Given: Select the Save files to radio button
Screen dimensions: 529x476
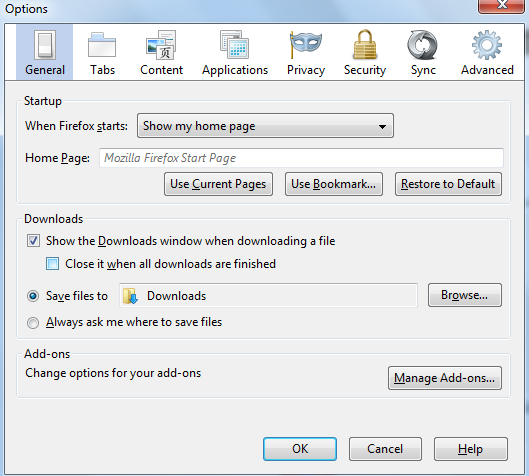Looking at the screenshot, I should (33, 296).
